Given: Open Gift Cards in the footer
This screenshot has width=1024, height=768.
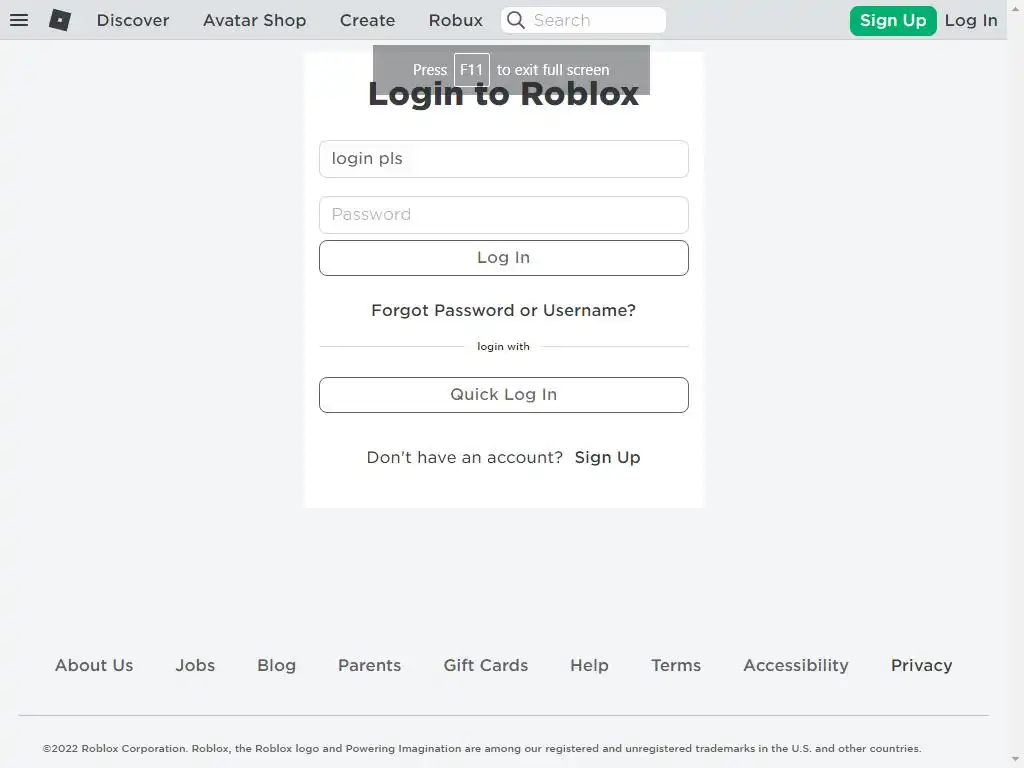Looking at the screenshot, I should point(485,665).
